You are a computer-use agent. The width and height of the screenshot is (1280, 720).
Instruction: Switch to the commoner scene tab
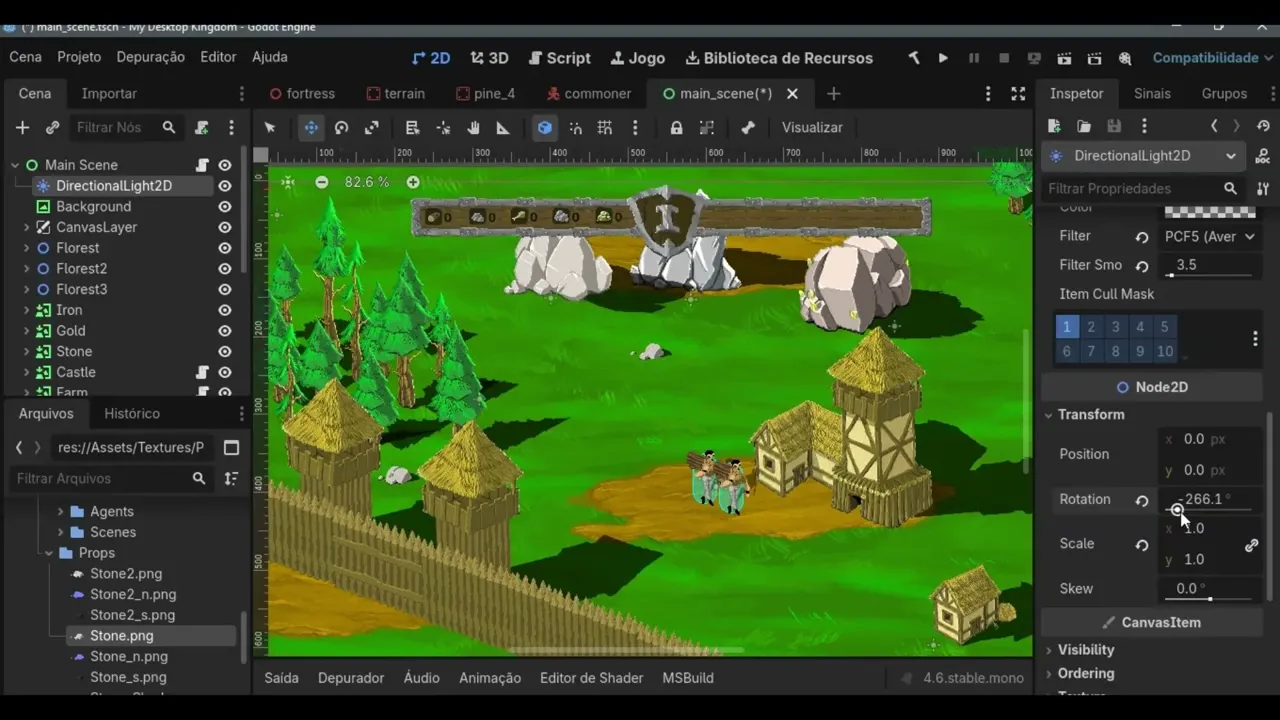pyautogui.click(x=588, y=93)
